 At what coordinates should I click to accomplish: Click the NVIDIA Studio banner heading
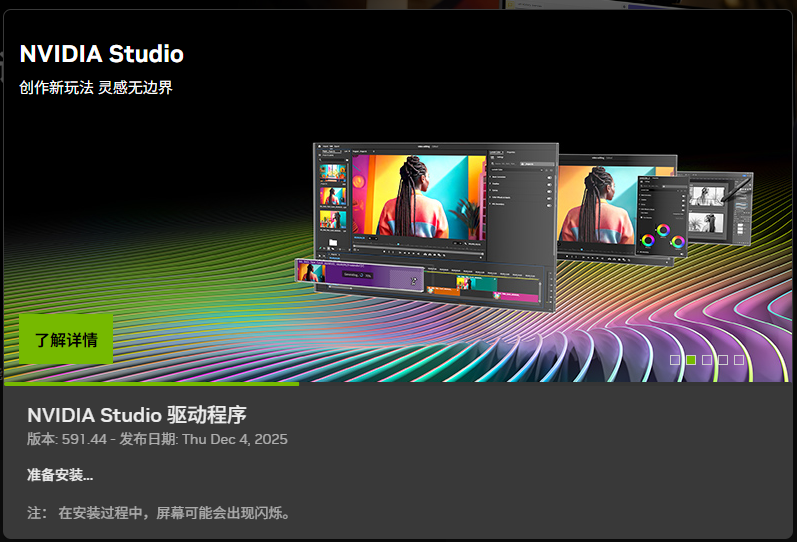102,54
